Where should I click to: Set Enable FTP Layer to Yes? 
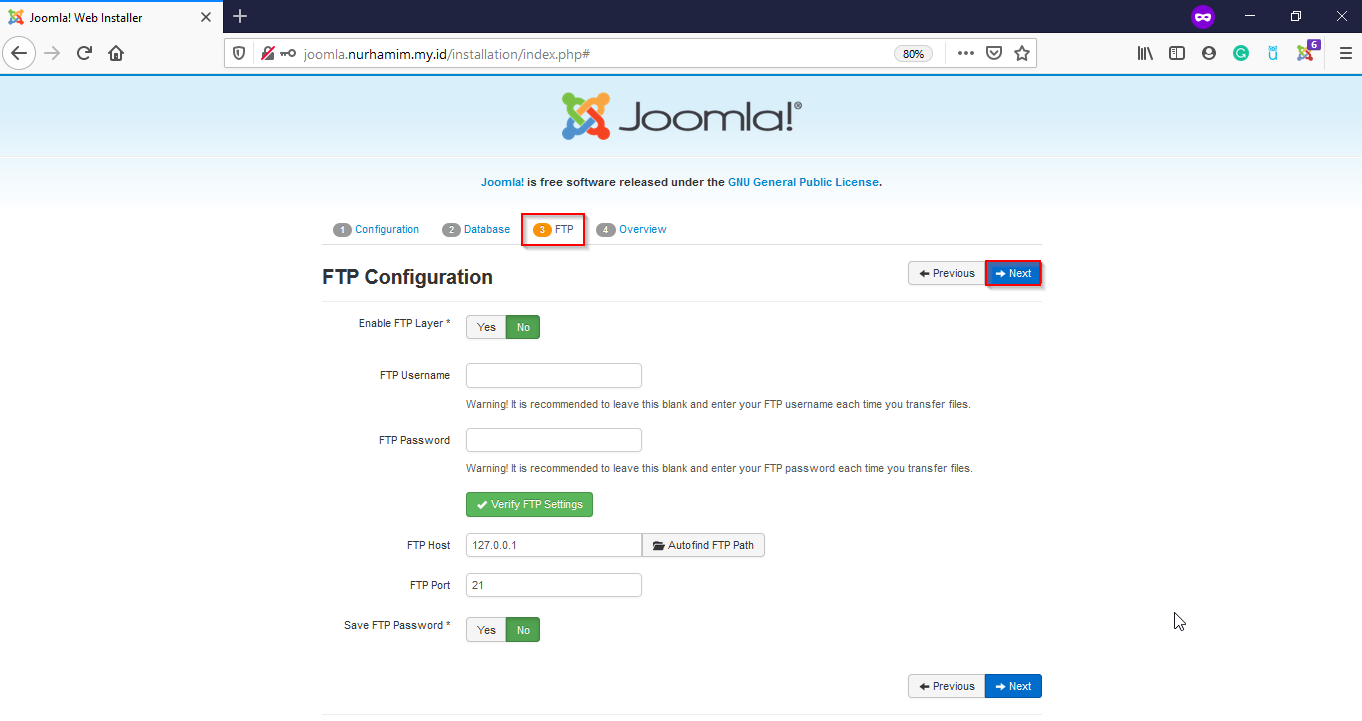(x=486, y=327)
